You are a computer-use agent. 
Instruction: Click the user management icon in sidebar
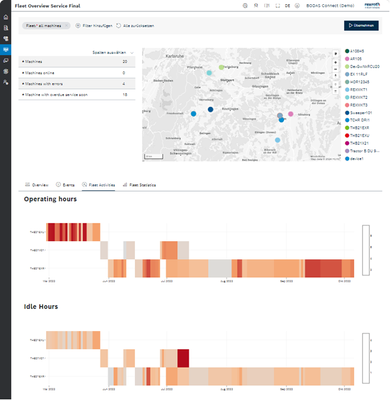5,82
